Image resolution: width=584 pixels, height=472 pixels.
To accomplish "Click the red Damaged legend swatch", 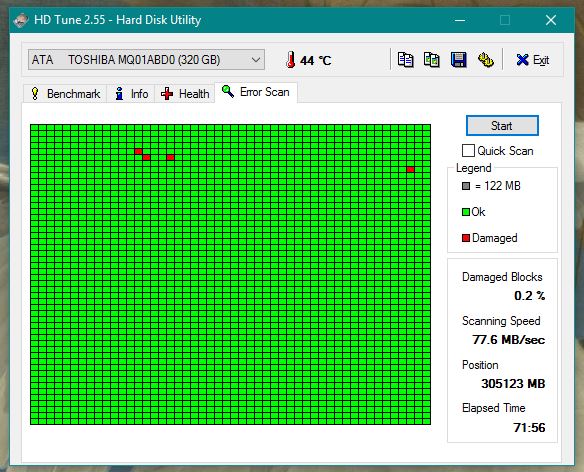I will (x=466, y=238).
